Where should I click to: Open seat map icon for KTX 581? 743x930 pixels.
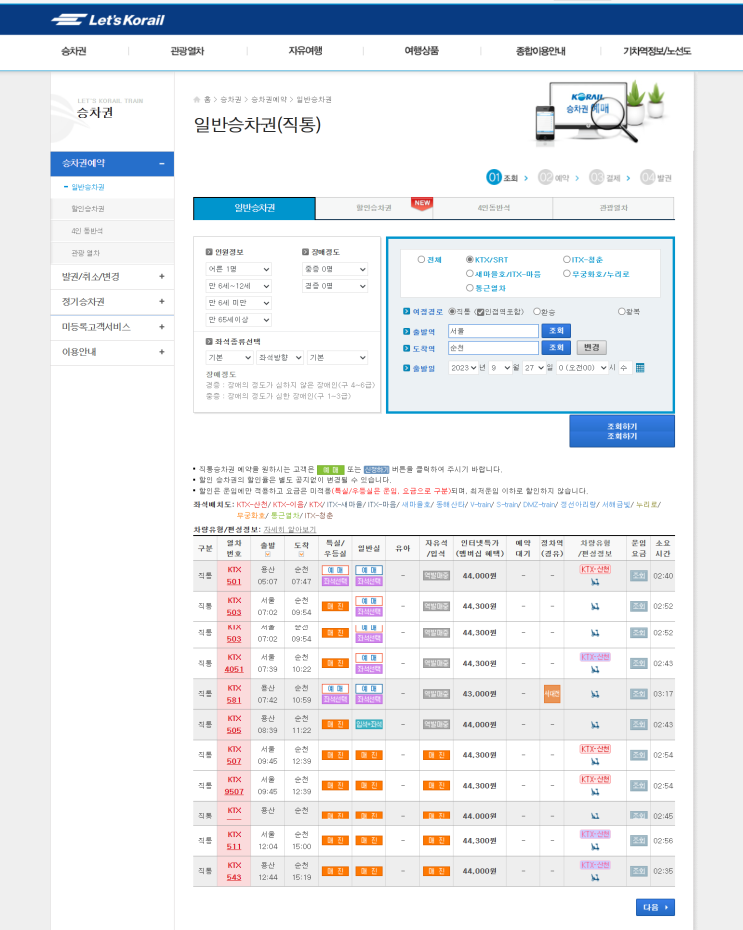pyautogui.click(x=595, y=694)
